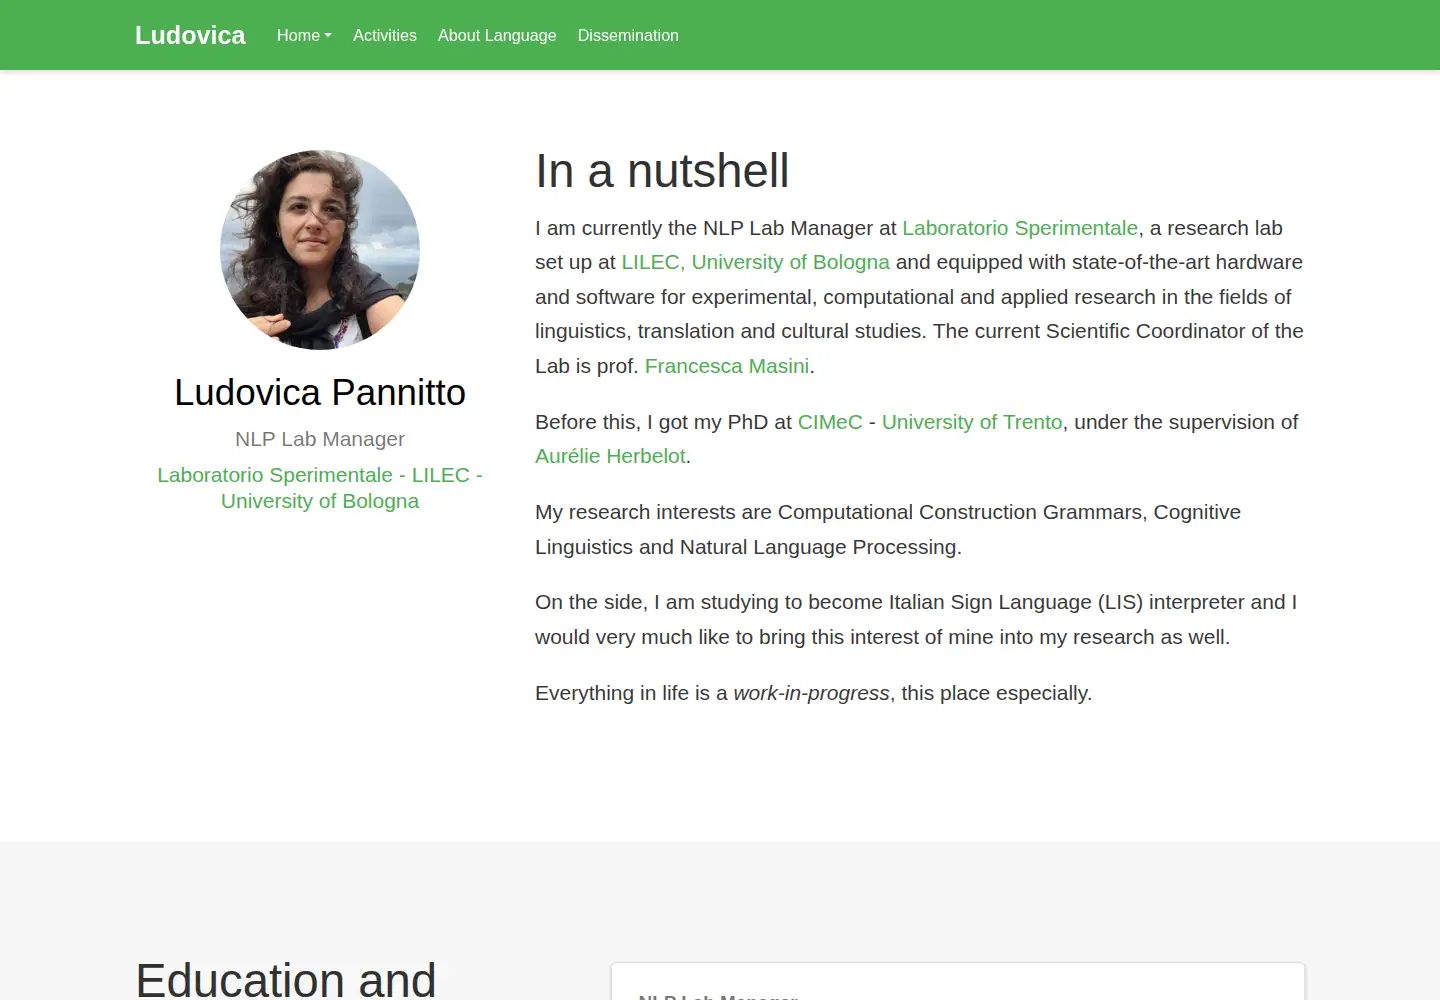Follow the LILEC, University of Bologna link
Image resolution: width=1440 pixels, height=1000 pixels.
tap(755, 262)
